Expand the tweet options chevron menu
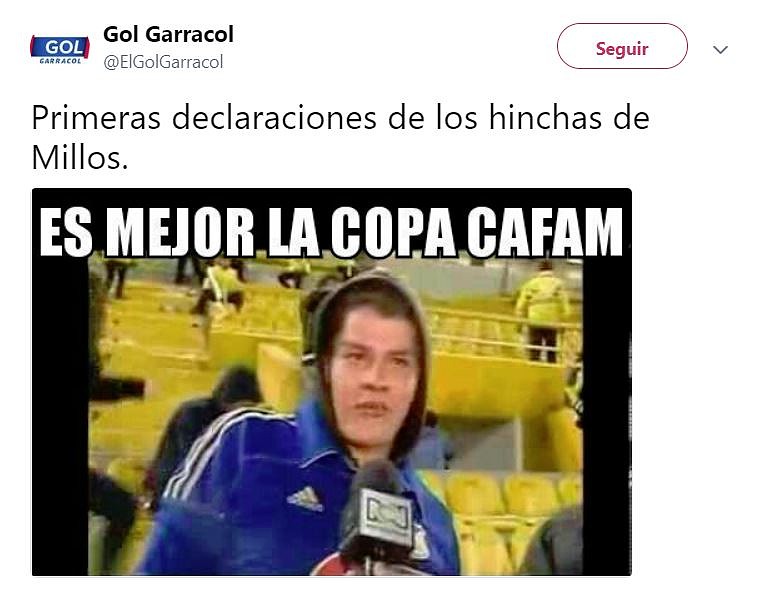Viewport: 757px width, 591px height. pyautogui.click(x=720, y=49)
